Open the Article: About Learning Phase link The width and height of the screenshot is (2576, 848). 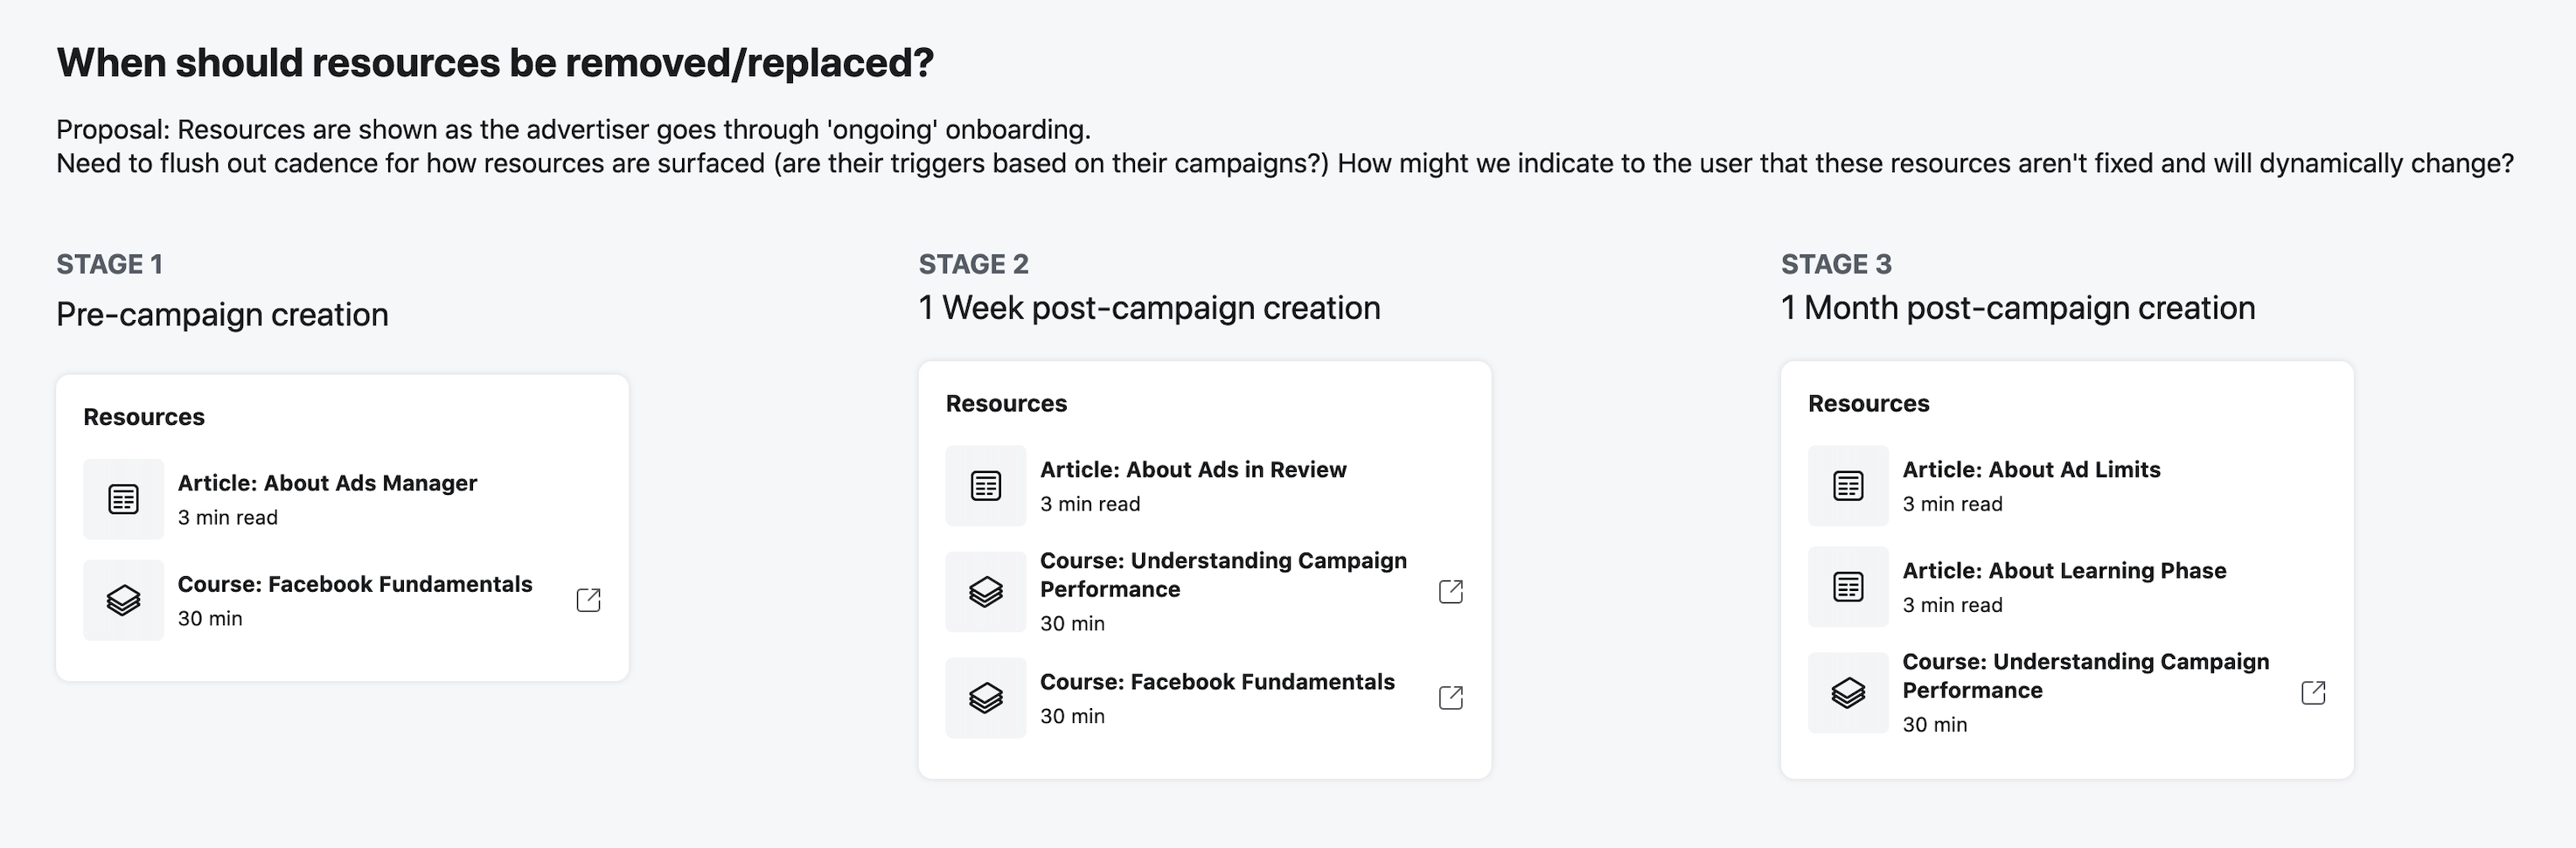tap(2063, 571)
